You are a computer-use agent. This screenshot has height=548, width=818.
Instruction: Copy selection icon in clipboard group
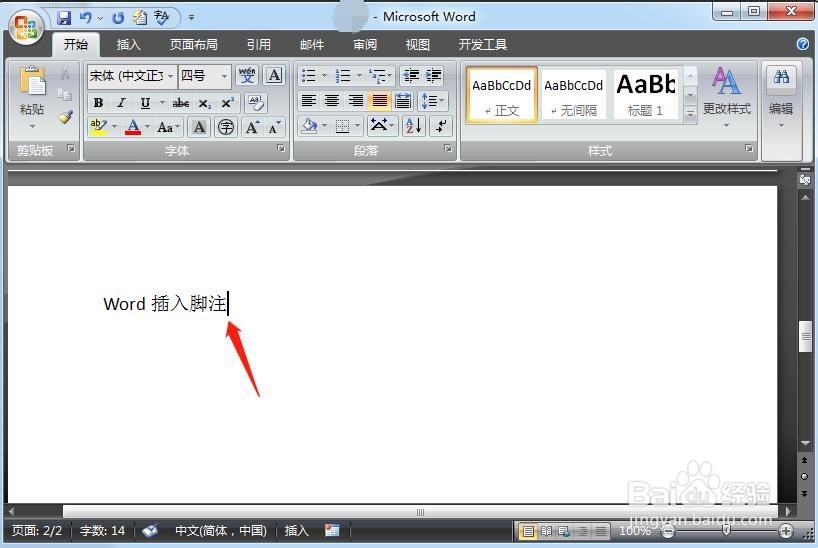tap(65, 95)
